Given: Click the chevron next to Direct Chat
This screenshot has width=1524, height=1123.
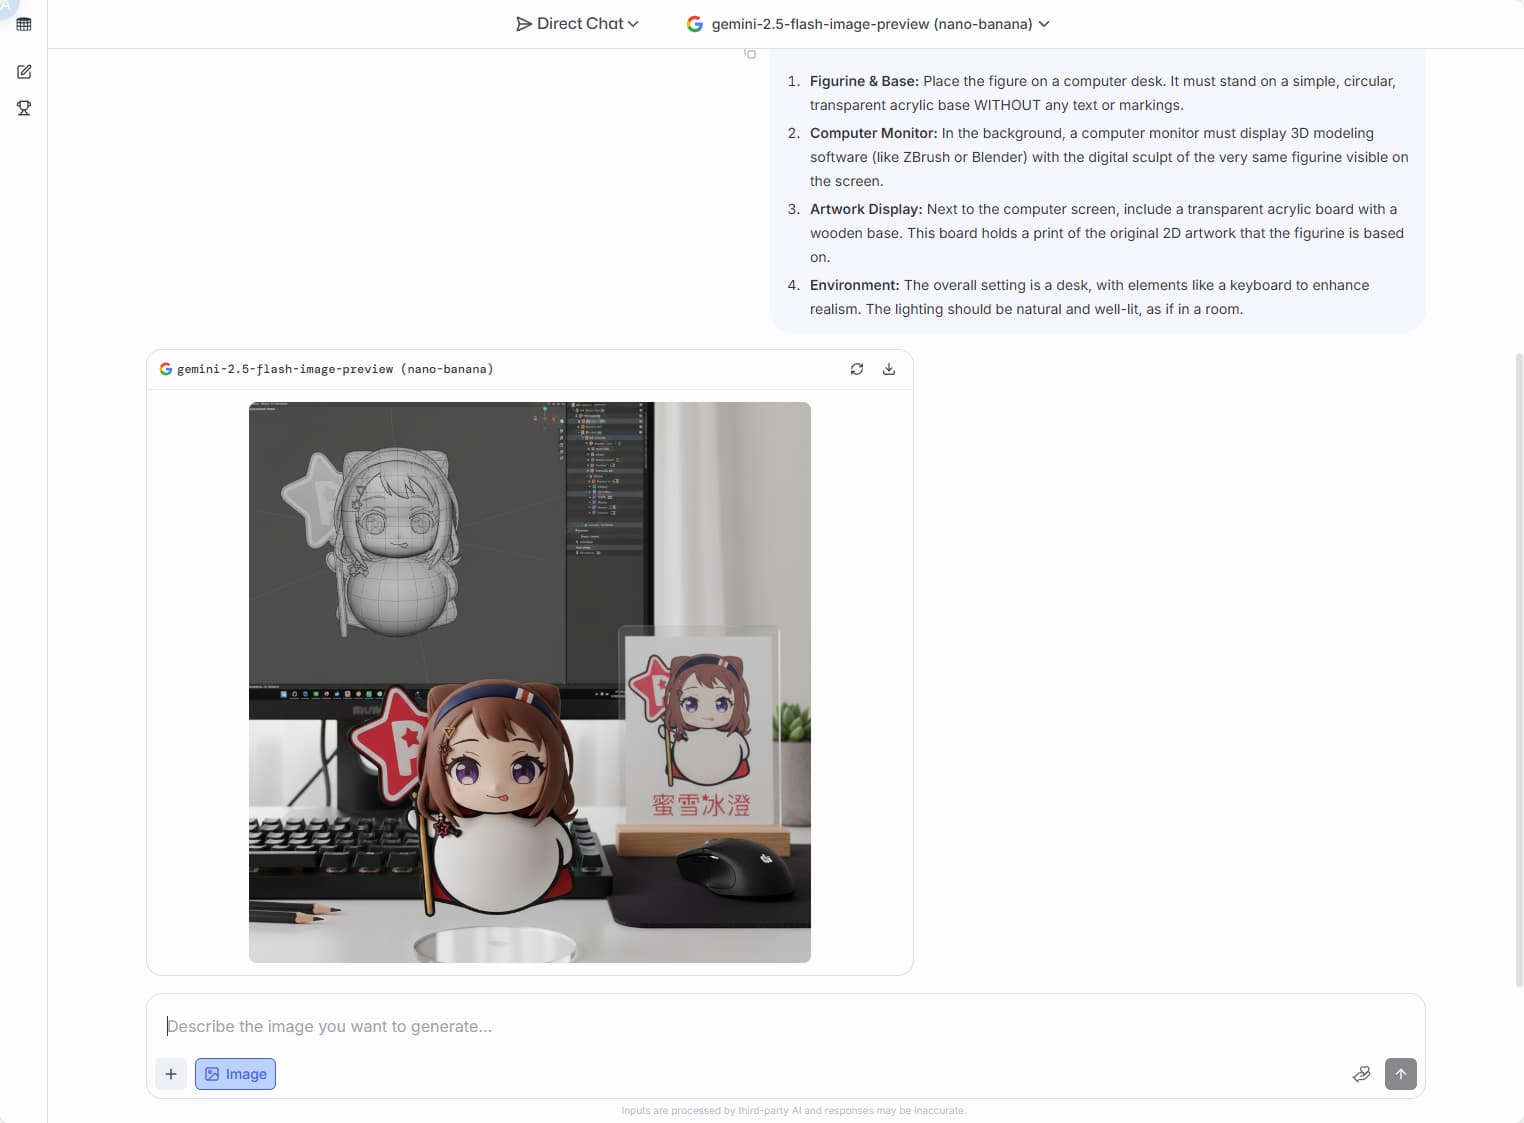Looking at the screenshot, I should 633,24.
